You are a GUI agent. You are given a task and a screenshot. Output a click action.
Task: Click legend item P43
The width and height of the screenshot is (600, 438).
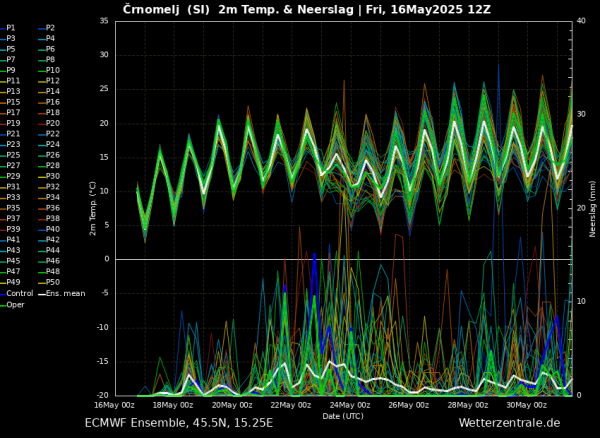tap(10, 250)
